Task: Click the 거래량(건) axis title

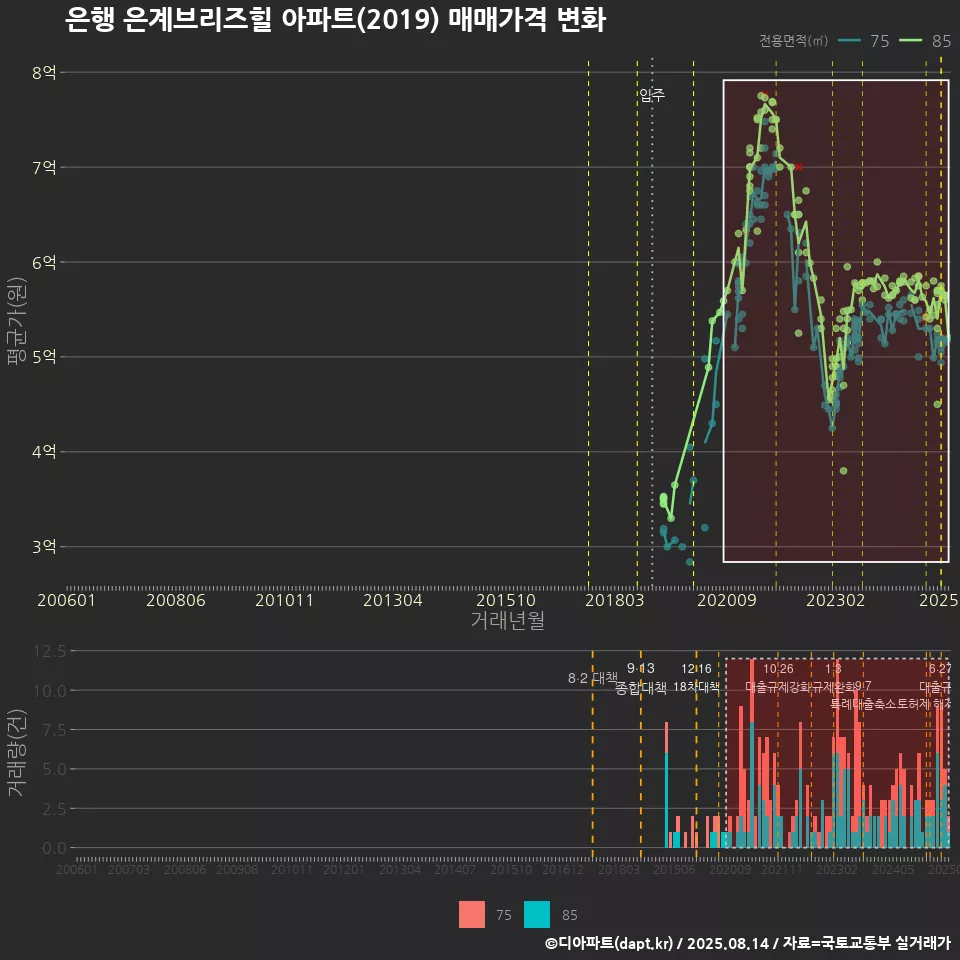Action: click(x=17, y=752)
